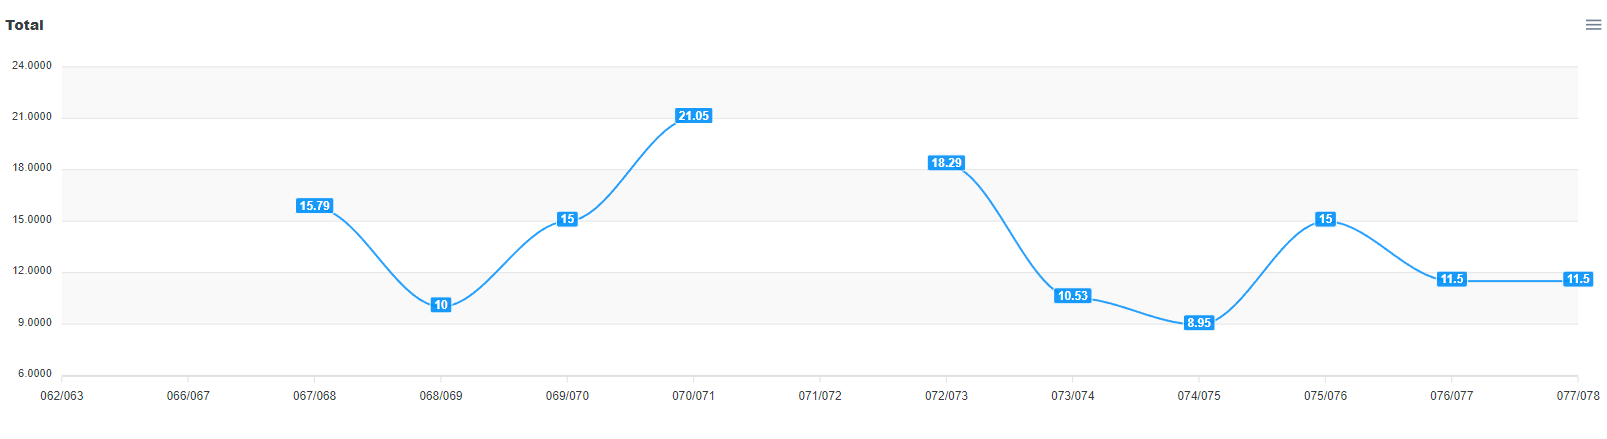
Task: Select the 8.95 data label
Action: [x=1199, y=323]
